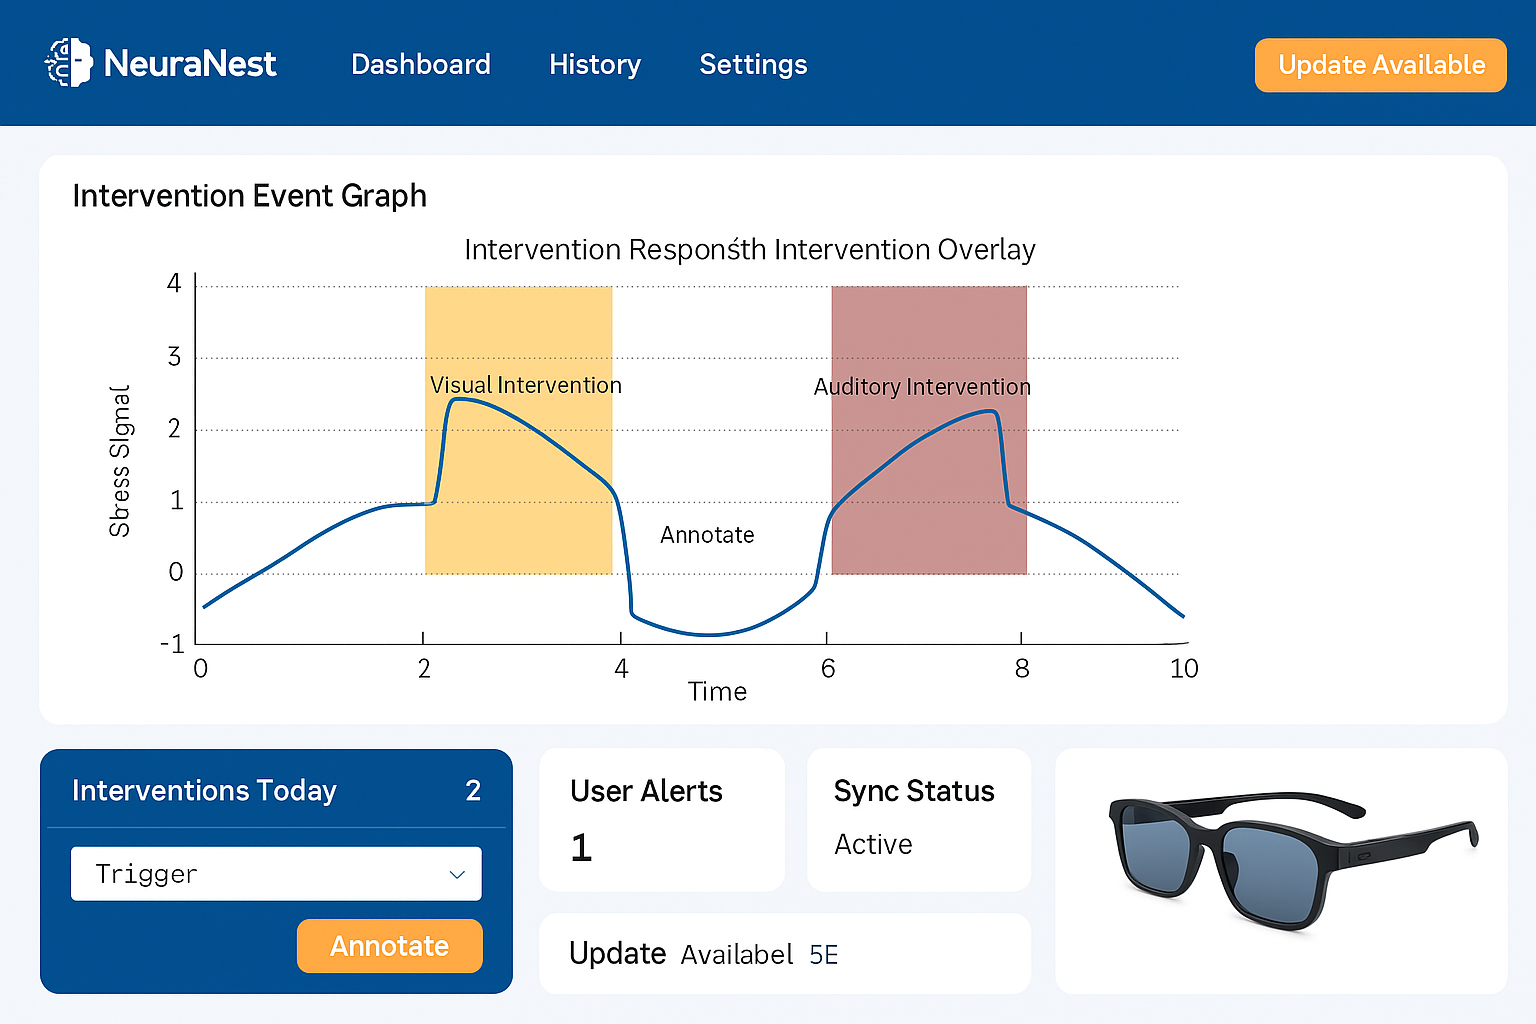Viewport: 1536px width, 1024px height.
Task: Click the Intervention Event Graph title
Action: click(249, 196)
